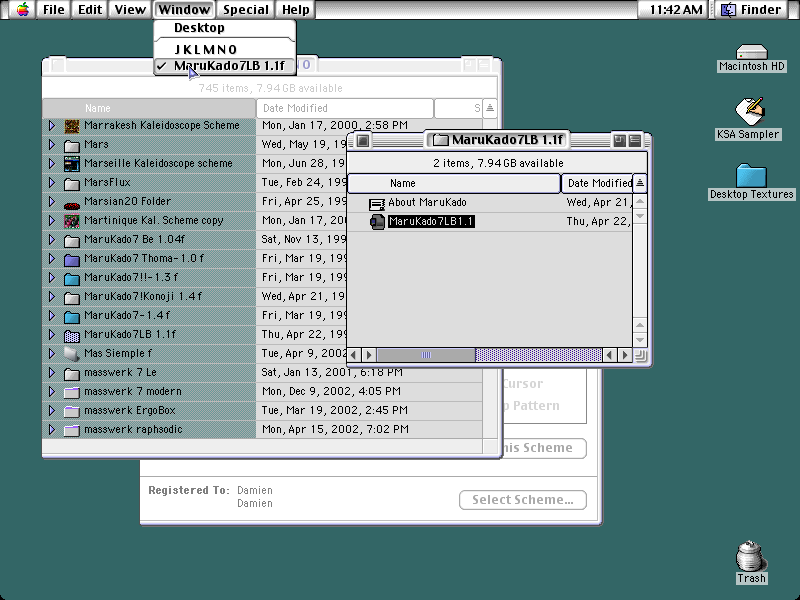Sort background list by Date Modified header
The height and width of the screenshot is (600, 800).
(344, 108)
